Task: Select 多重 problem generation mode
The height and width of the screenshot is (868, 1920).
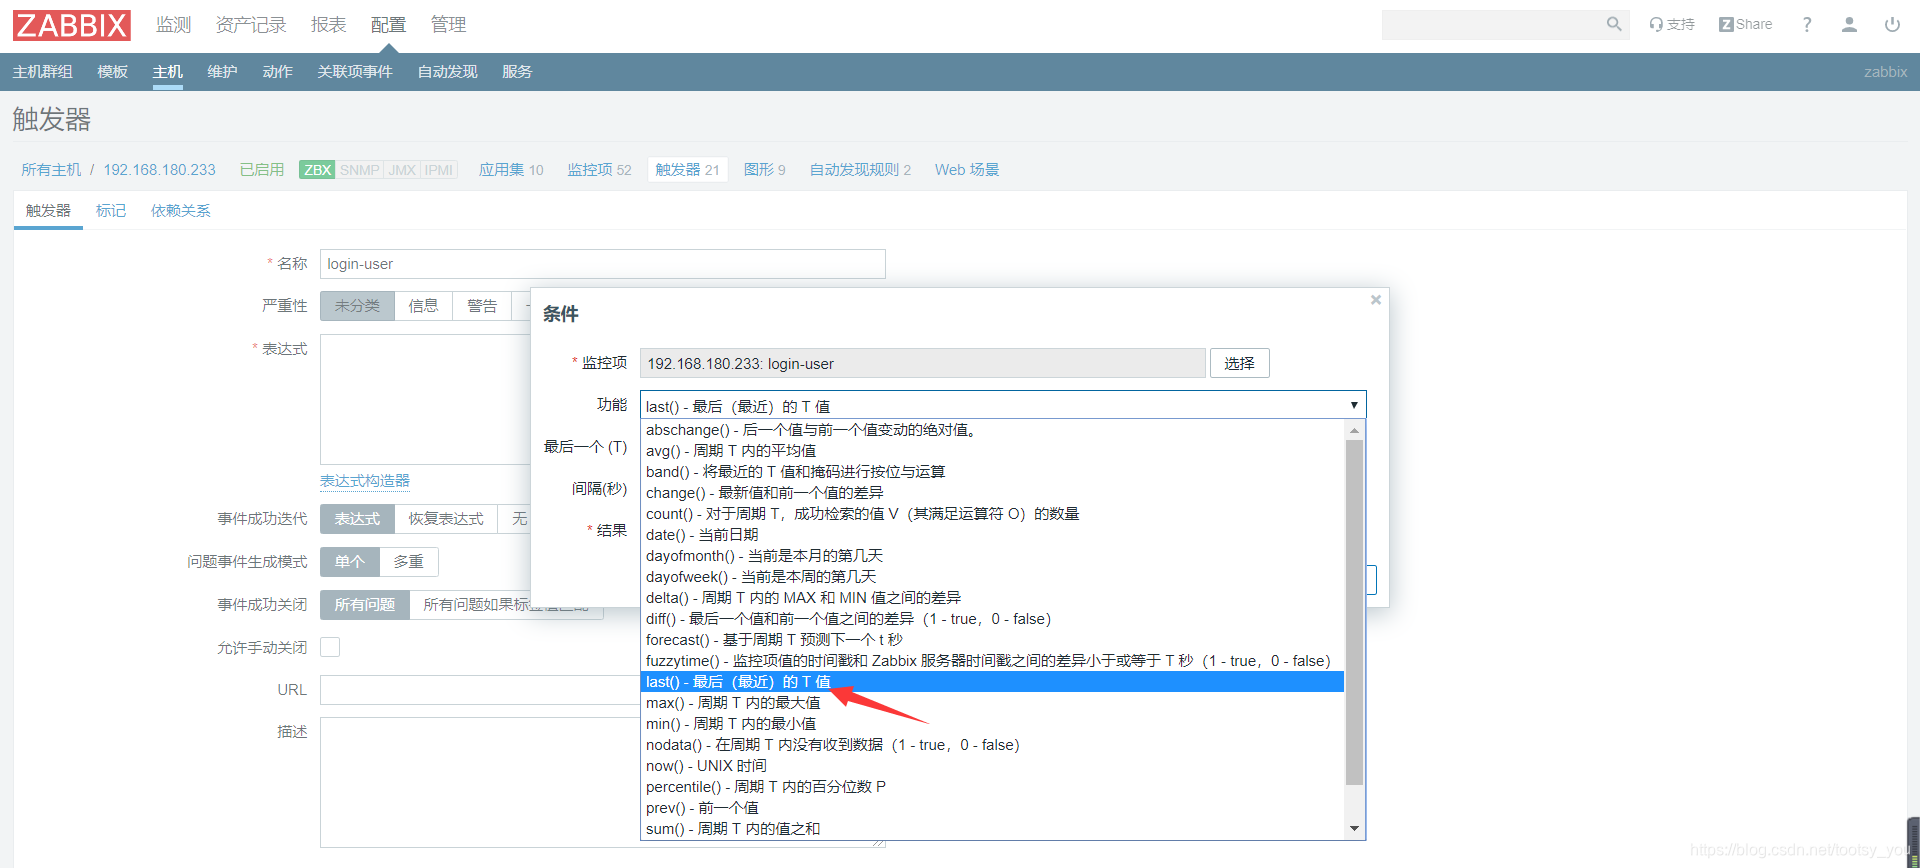Action: pos(408,562)
